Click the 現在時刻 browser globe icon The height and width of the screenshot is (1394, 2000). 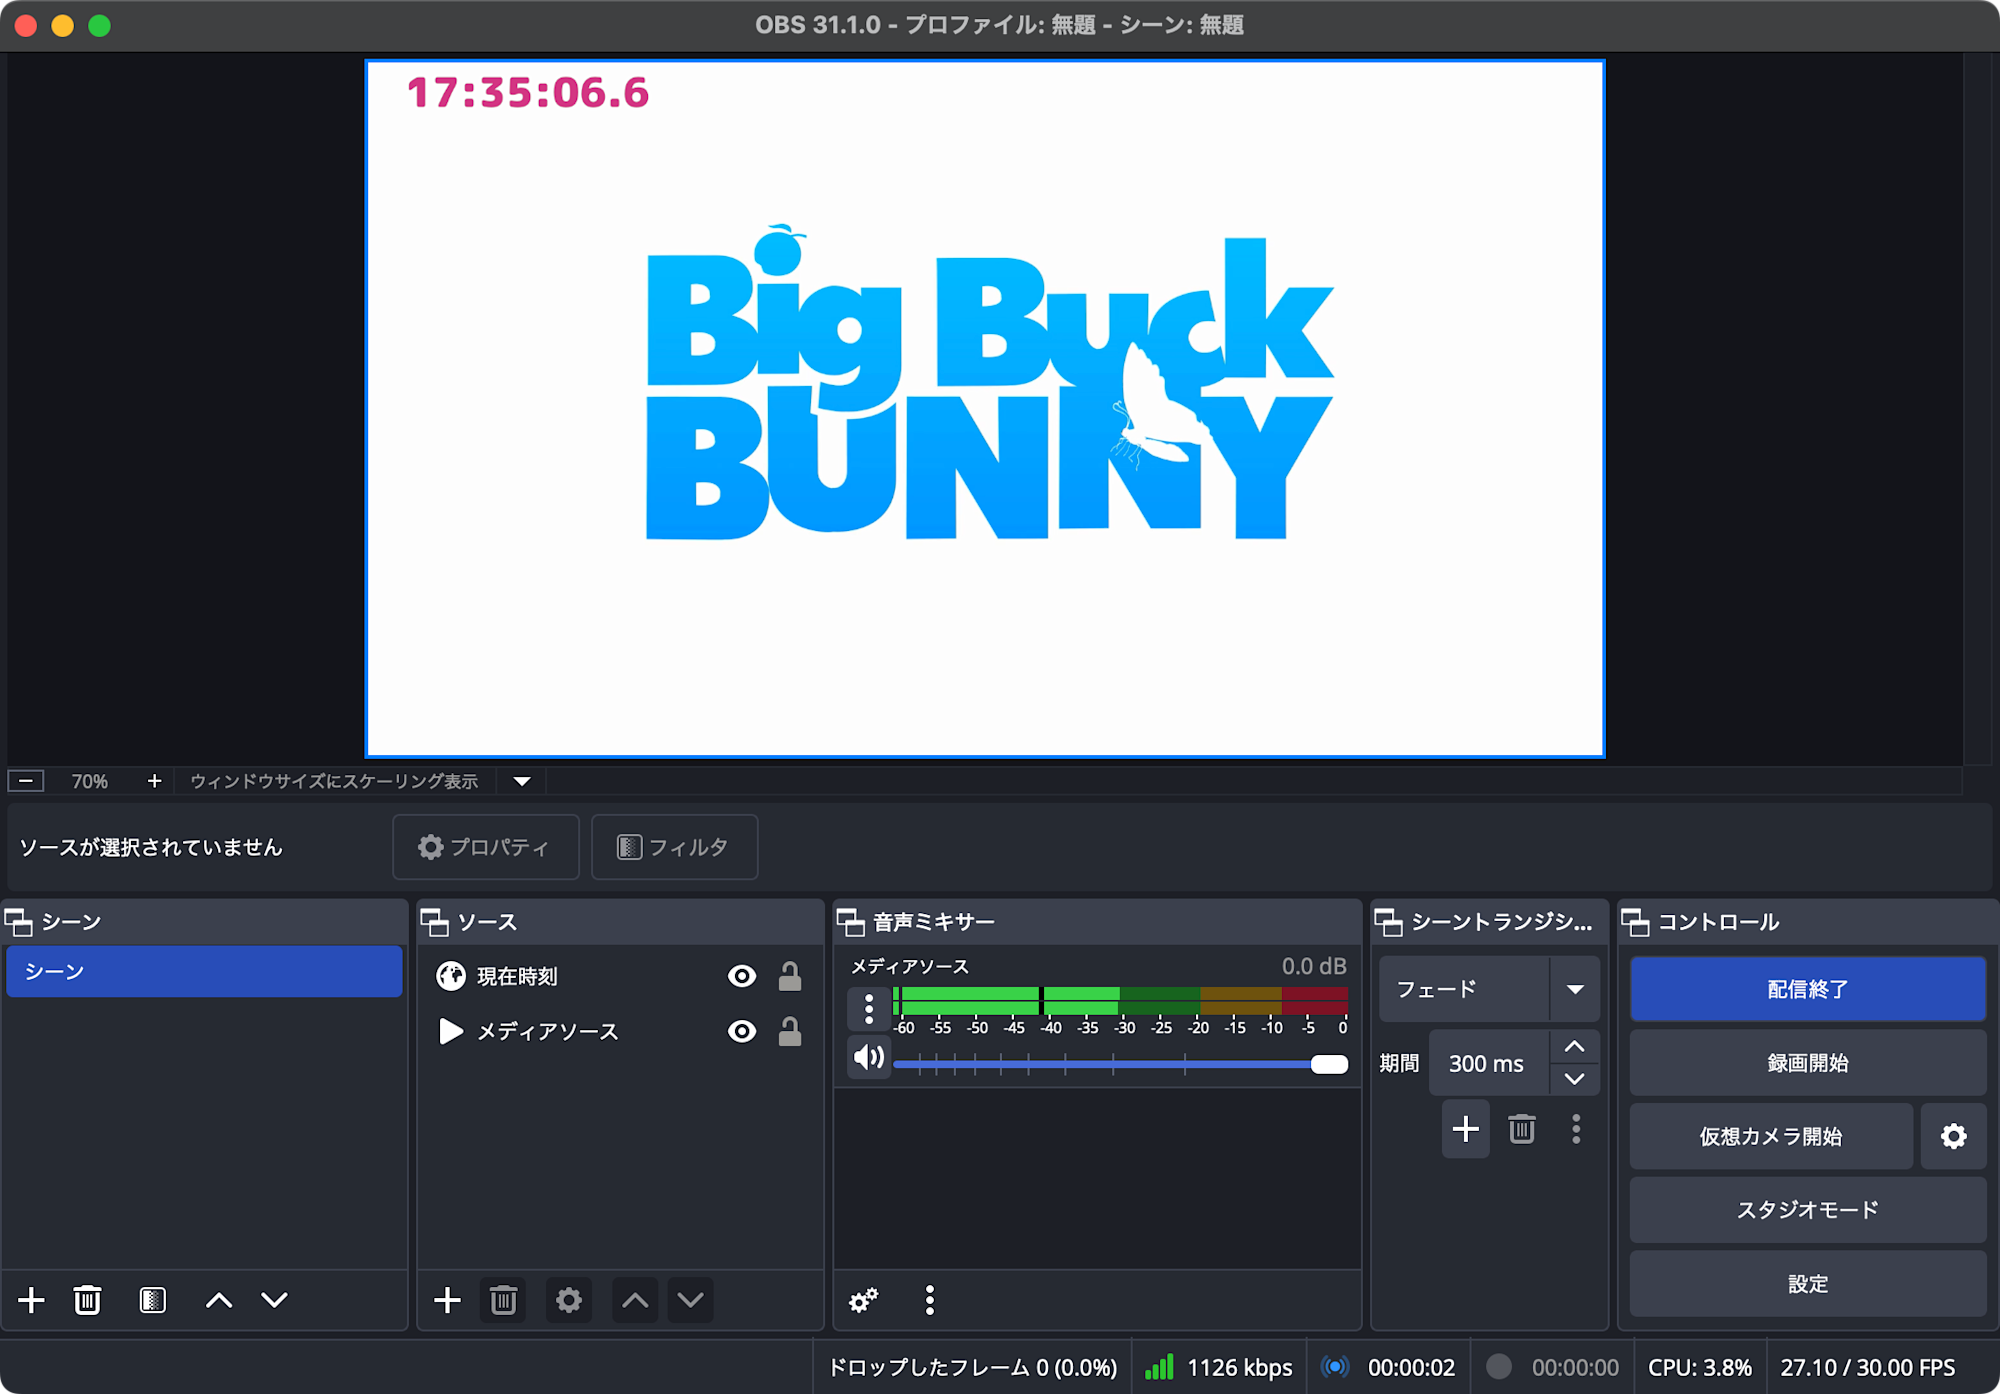tap(451, 976)
